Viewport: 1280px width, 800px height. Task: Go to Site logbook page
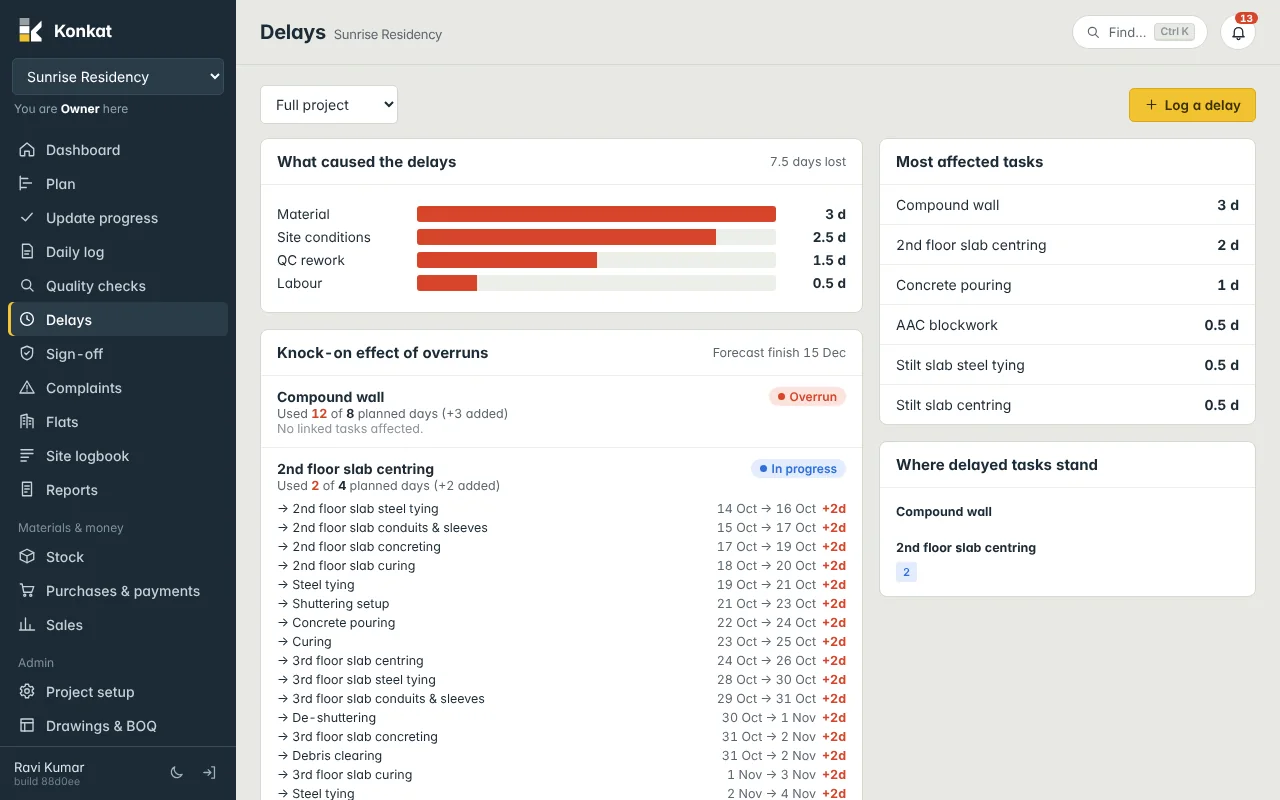[x=118, y=456]
